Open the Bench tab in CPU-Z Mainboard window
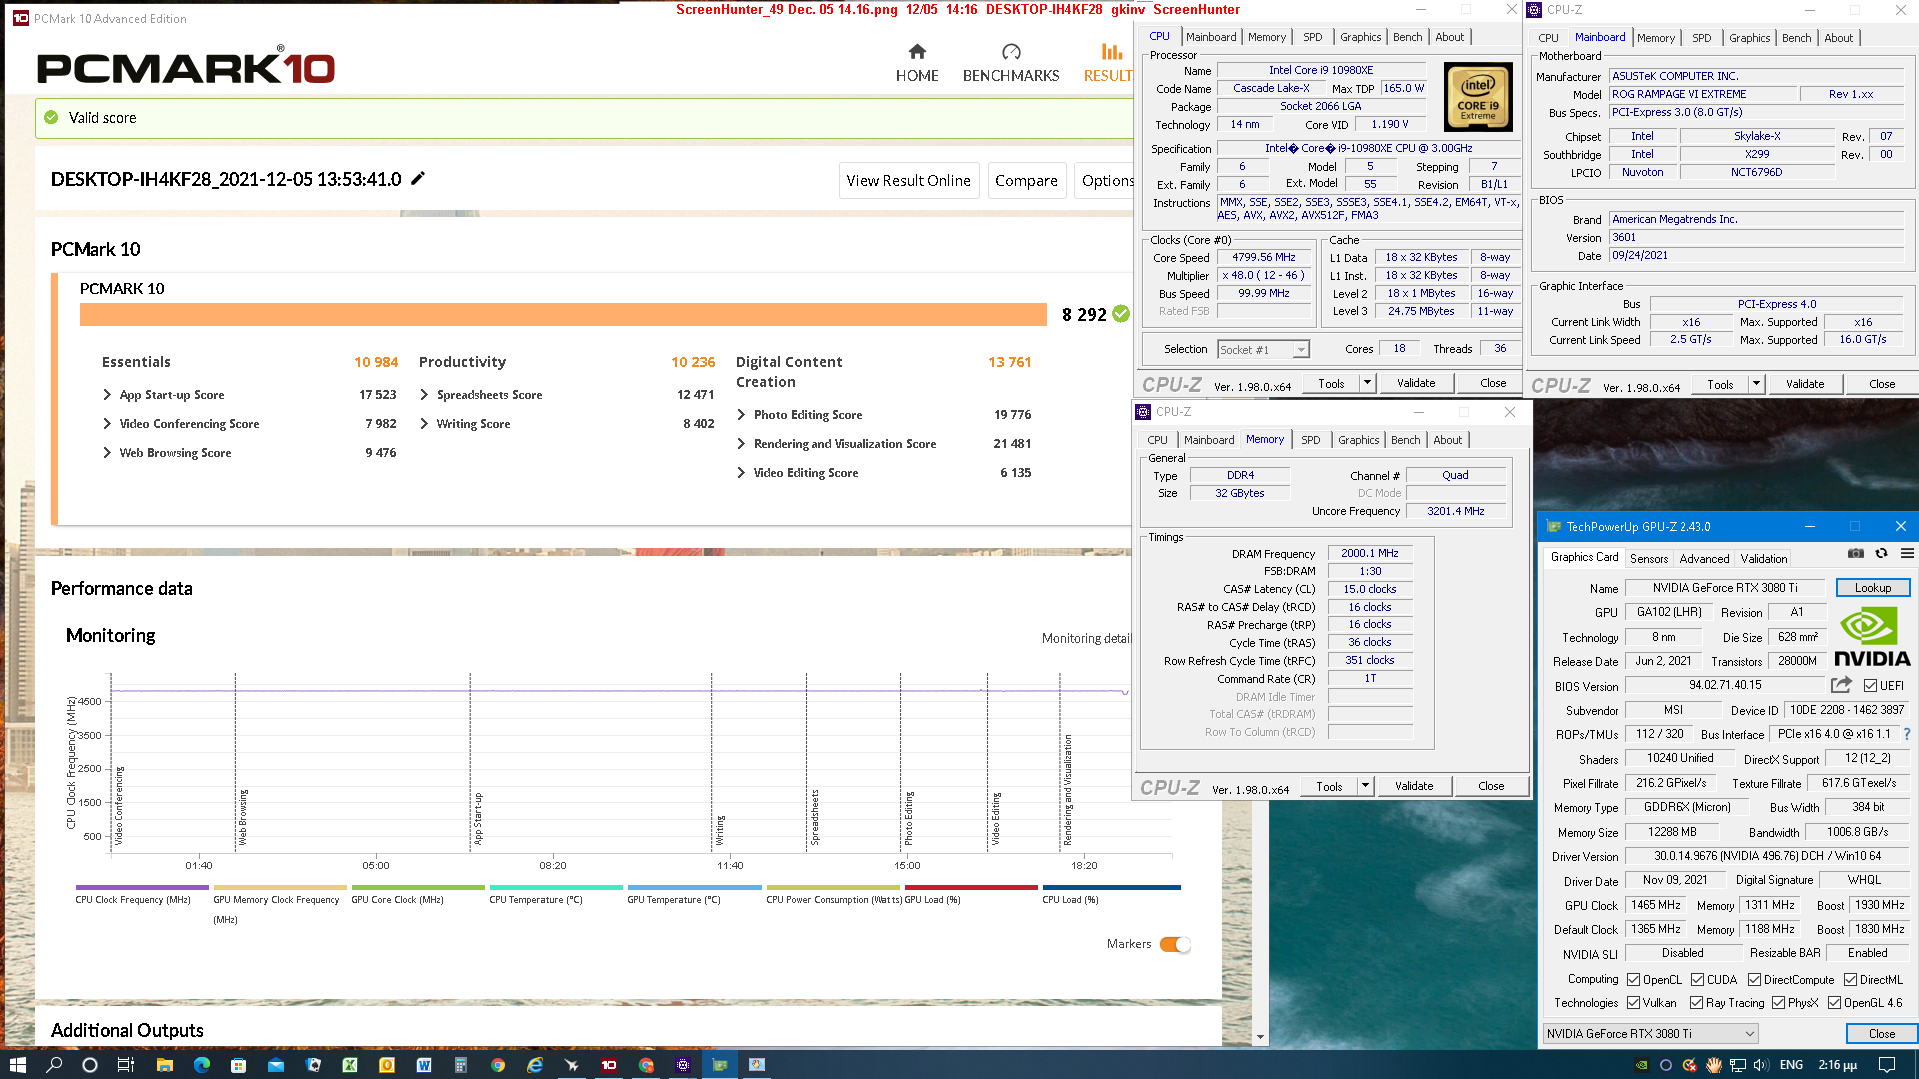Viewport: 1919px width, 1079px height. [1796, 38]
